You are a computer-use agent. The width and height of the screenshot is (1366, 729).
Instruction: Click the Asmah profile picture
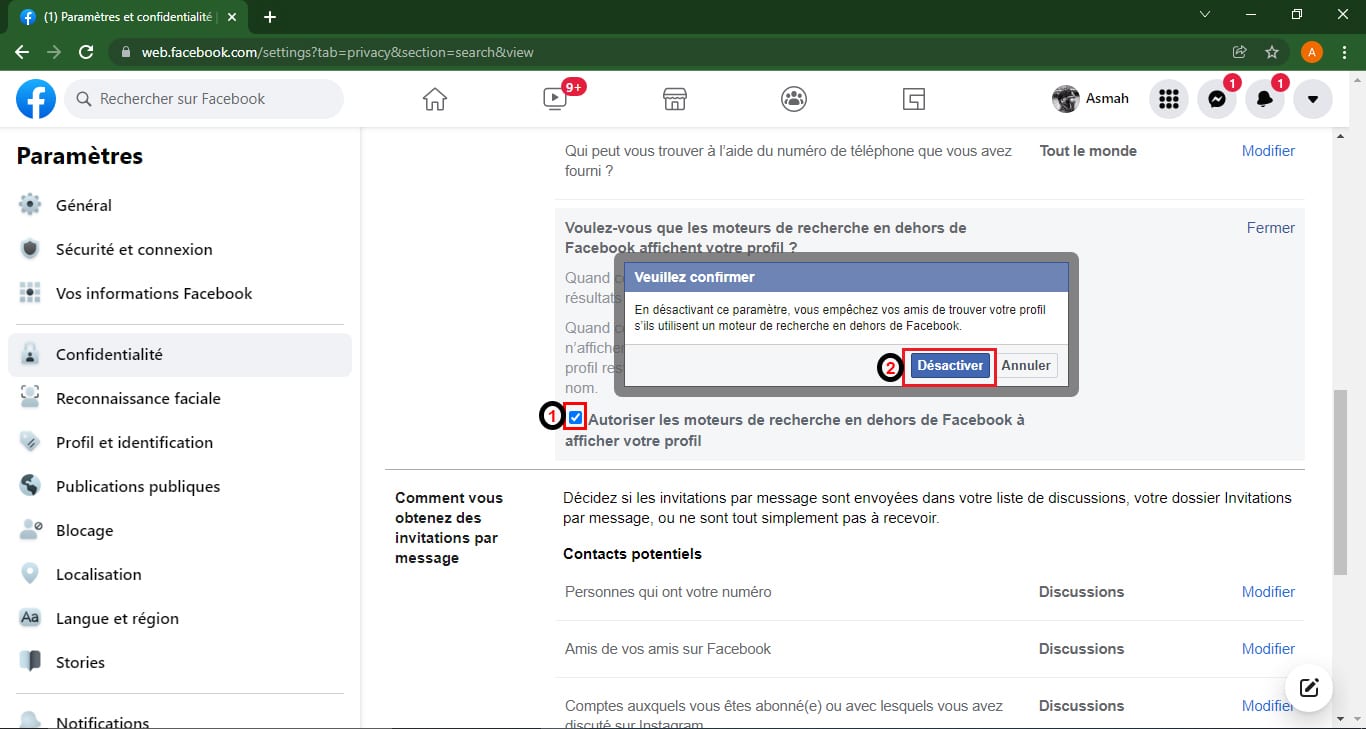point(1066,99)
